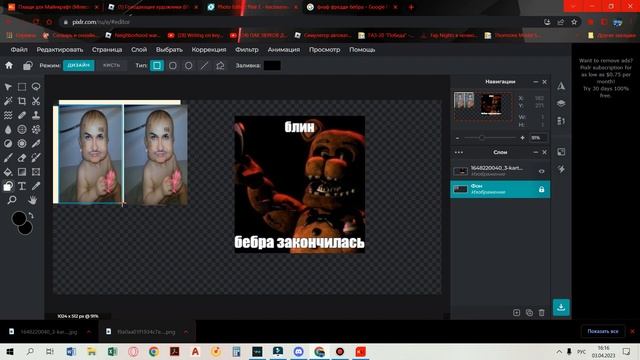This screenshot has width=640, height=360.
Task: Choose line shape type
Action: tap(204, 65)
